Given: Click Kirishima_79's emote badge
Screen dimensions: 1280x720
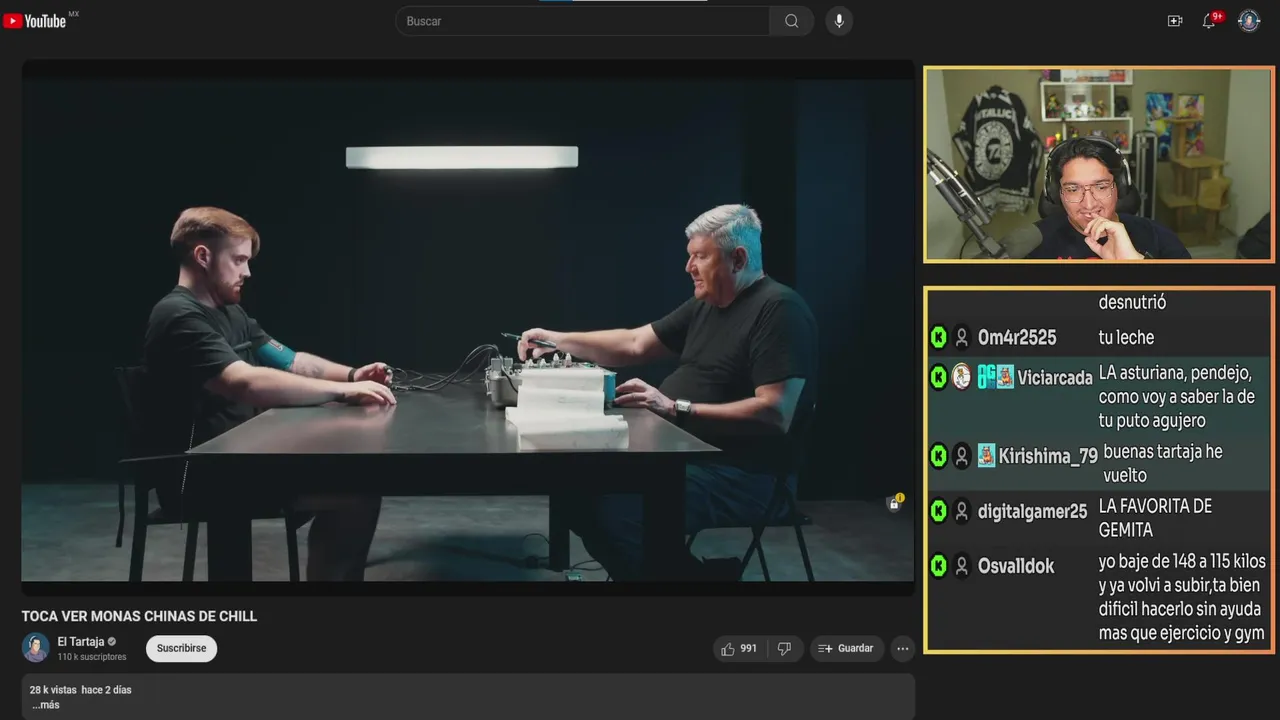Looking at the screenshot, I should [x=986, y=456].
